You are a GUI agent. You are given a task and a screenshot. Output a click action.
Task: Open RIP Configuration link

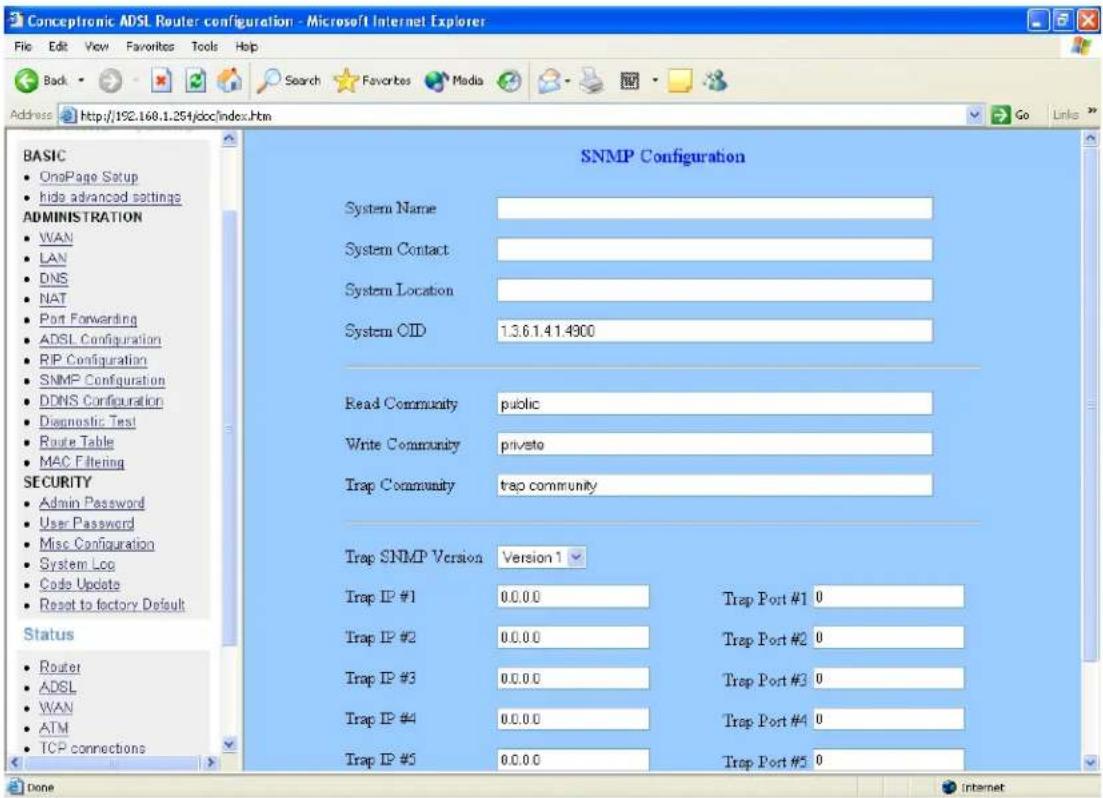click(x=93, y=360)
